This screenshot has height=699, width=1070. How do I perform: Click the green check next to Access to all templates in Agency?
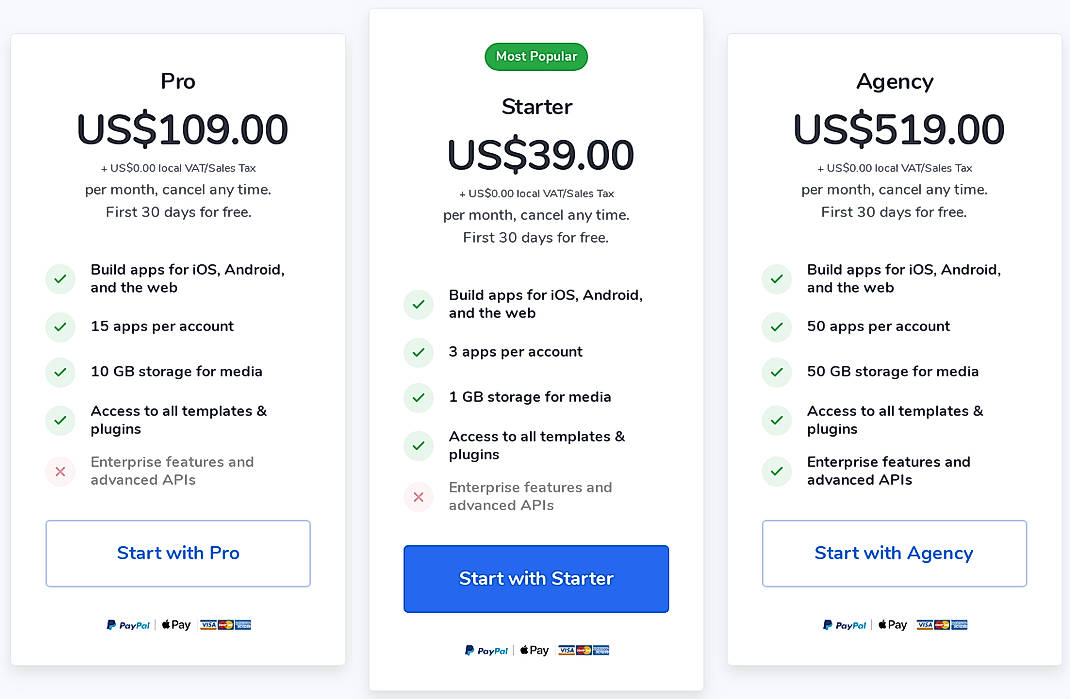(777, 420)
